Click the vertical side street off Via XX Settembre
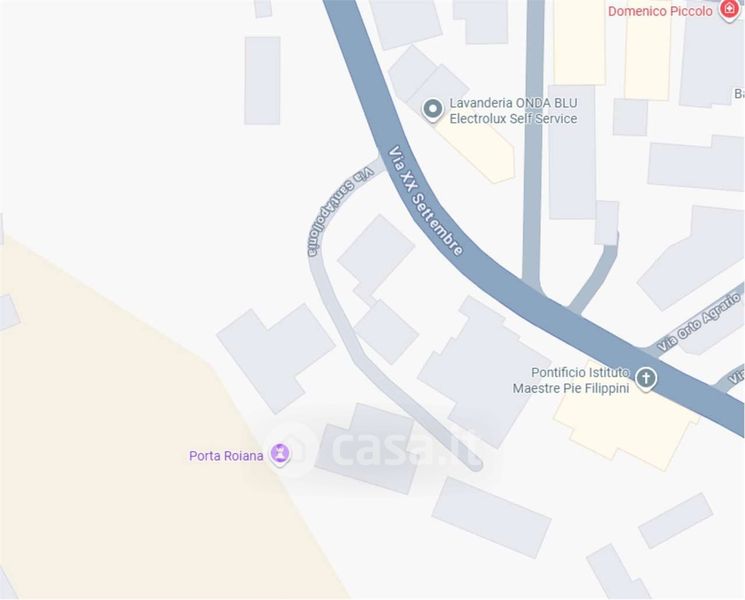745x600 pixels. pos(533,143)
